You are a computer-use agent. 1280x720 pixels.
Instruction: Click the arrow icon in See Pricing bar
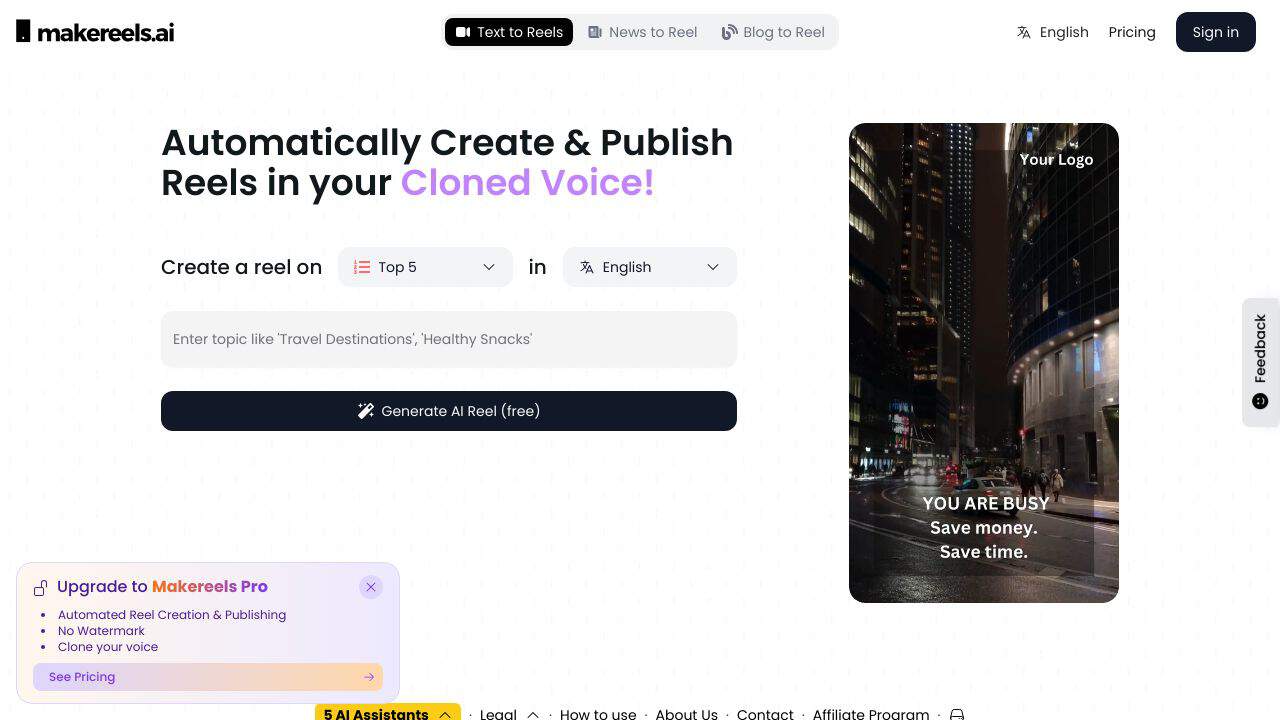[369, 677]
